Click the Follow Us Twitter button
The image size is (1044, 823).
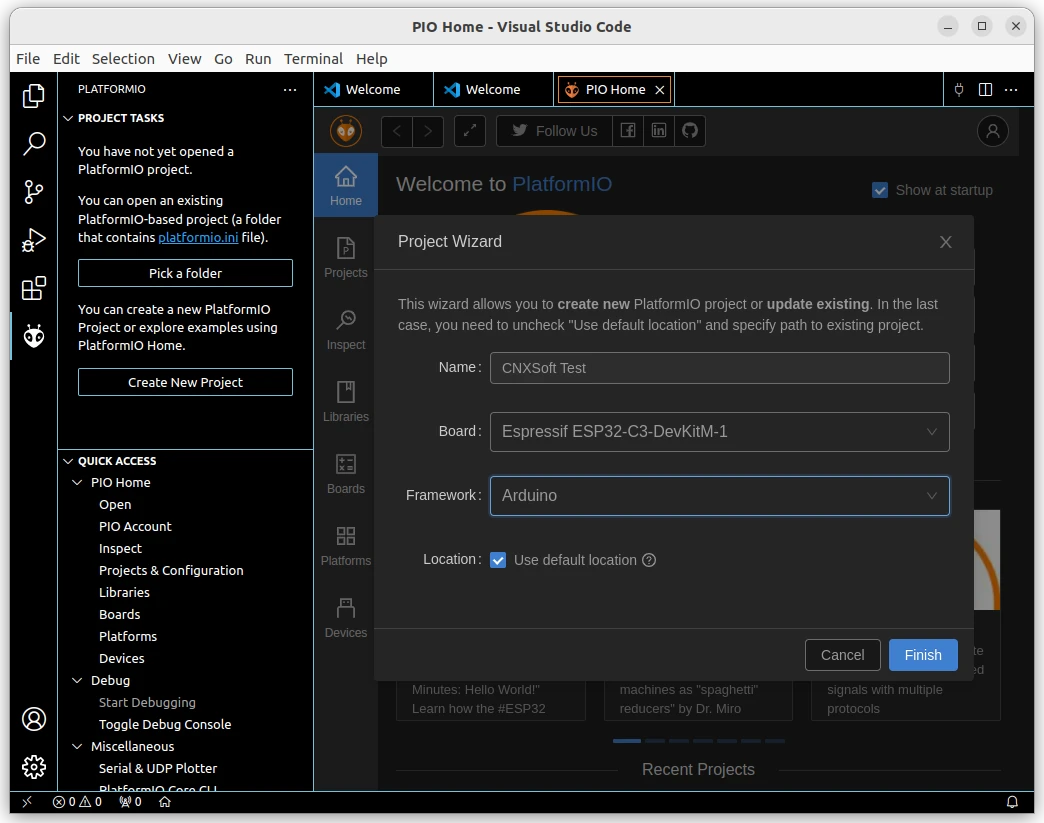(x=554, y=131)
